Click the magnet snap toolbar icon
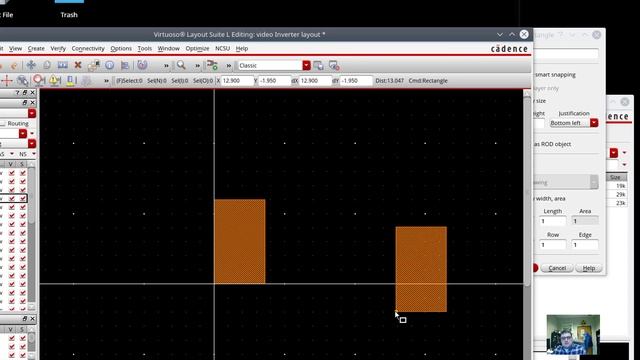Image resolution: width=640 pixels, height=360 pixels. click(142, 65)
